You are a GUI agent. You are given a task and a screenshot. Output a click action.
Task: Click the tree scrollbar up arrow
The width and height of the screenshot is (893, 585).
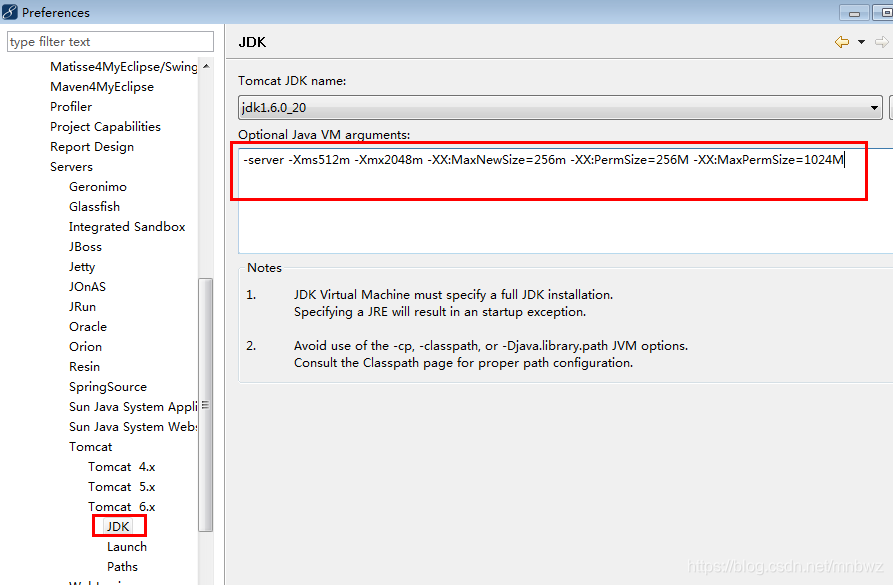tap(206, 67)
